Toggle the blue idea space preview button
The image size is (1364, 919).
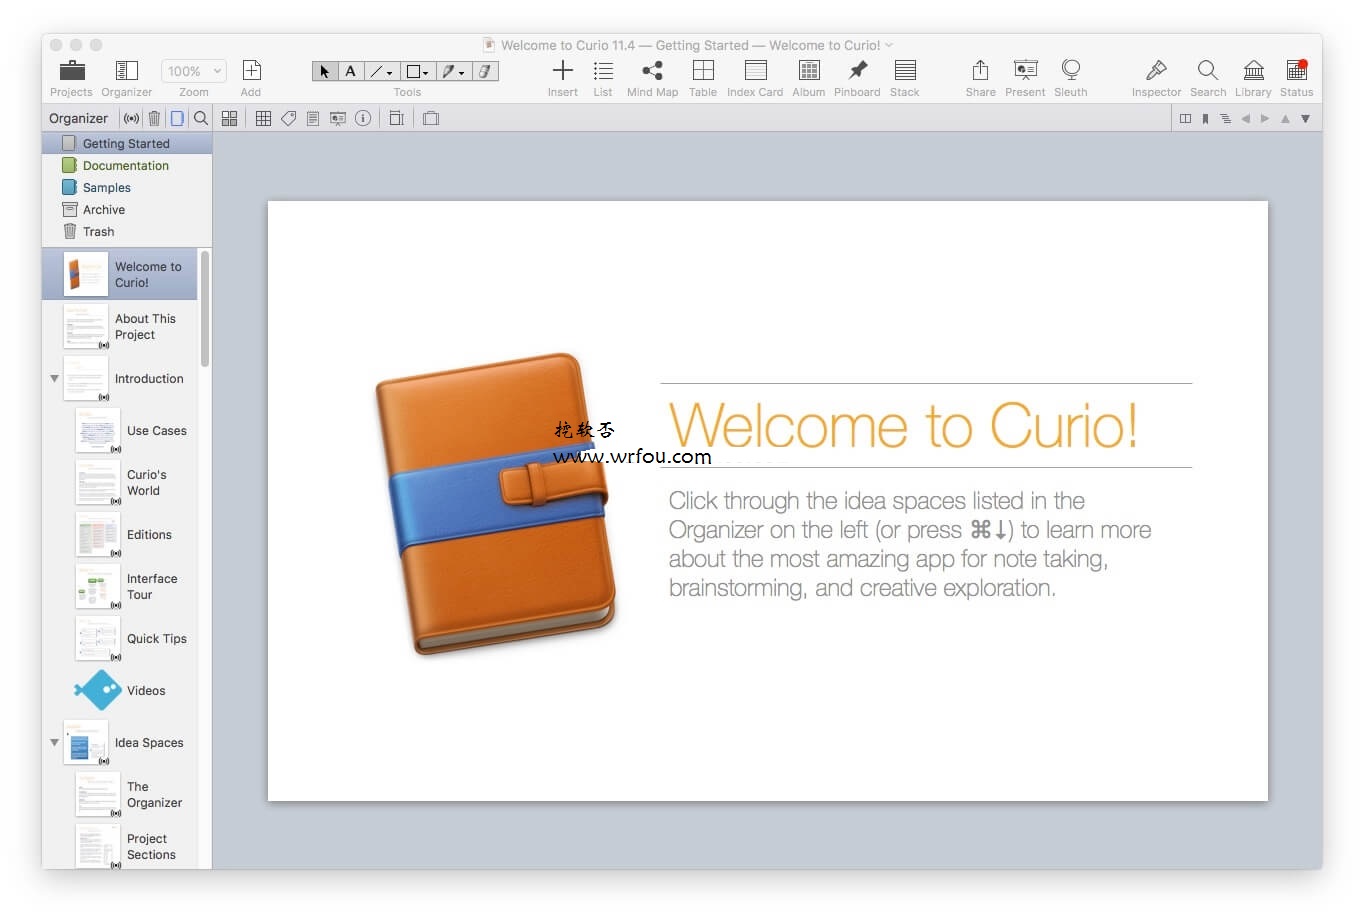[x=177, y=118]
